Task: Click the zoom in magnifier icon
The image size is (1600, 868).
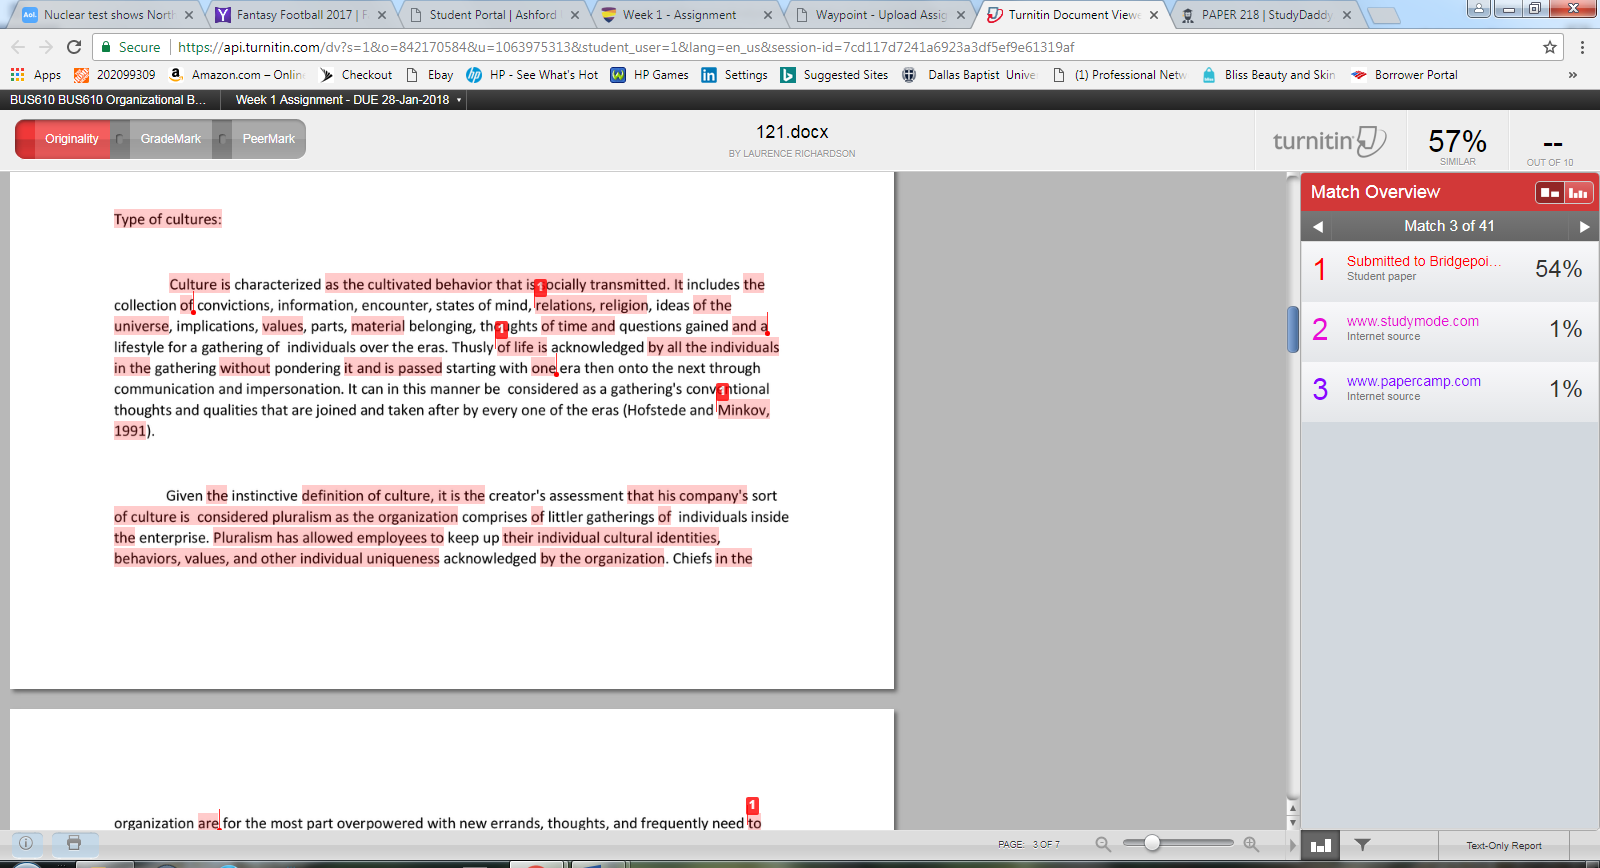Action: point(1251,844)
